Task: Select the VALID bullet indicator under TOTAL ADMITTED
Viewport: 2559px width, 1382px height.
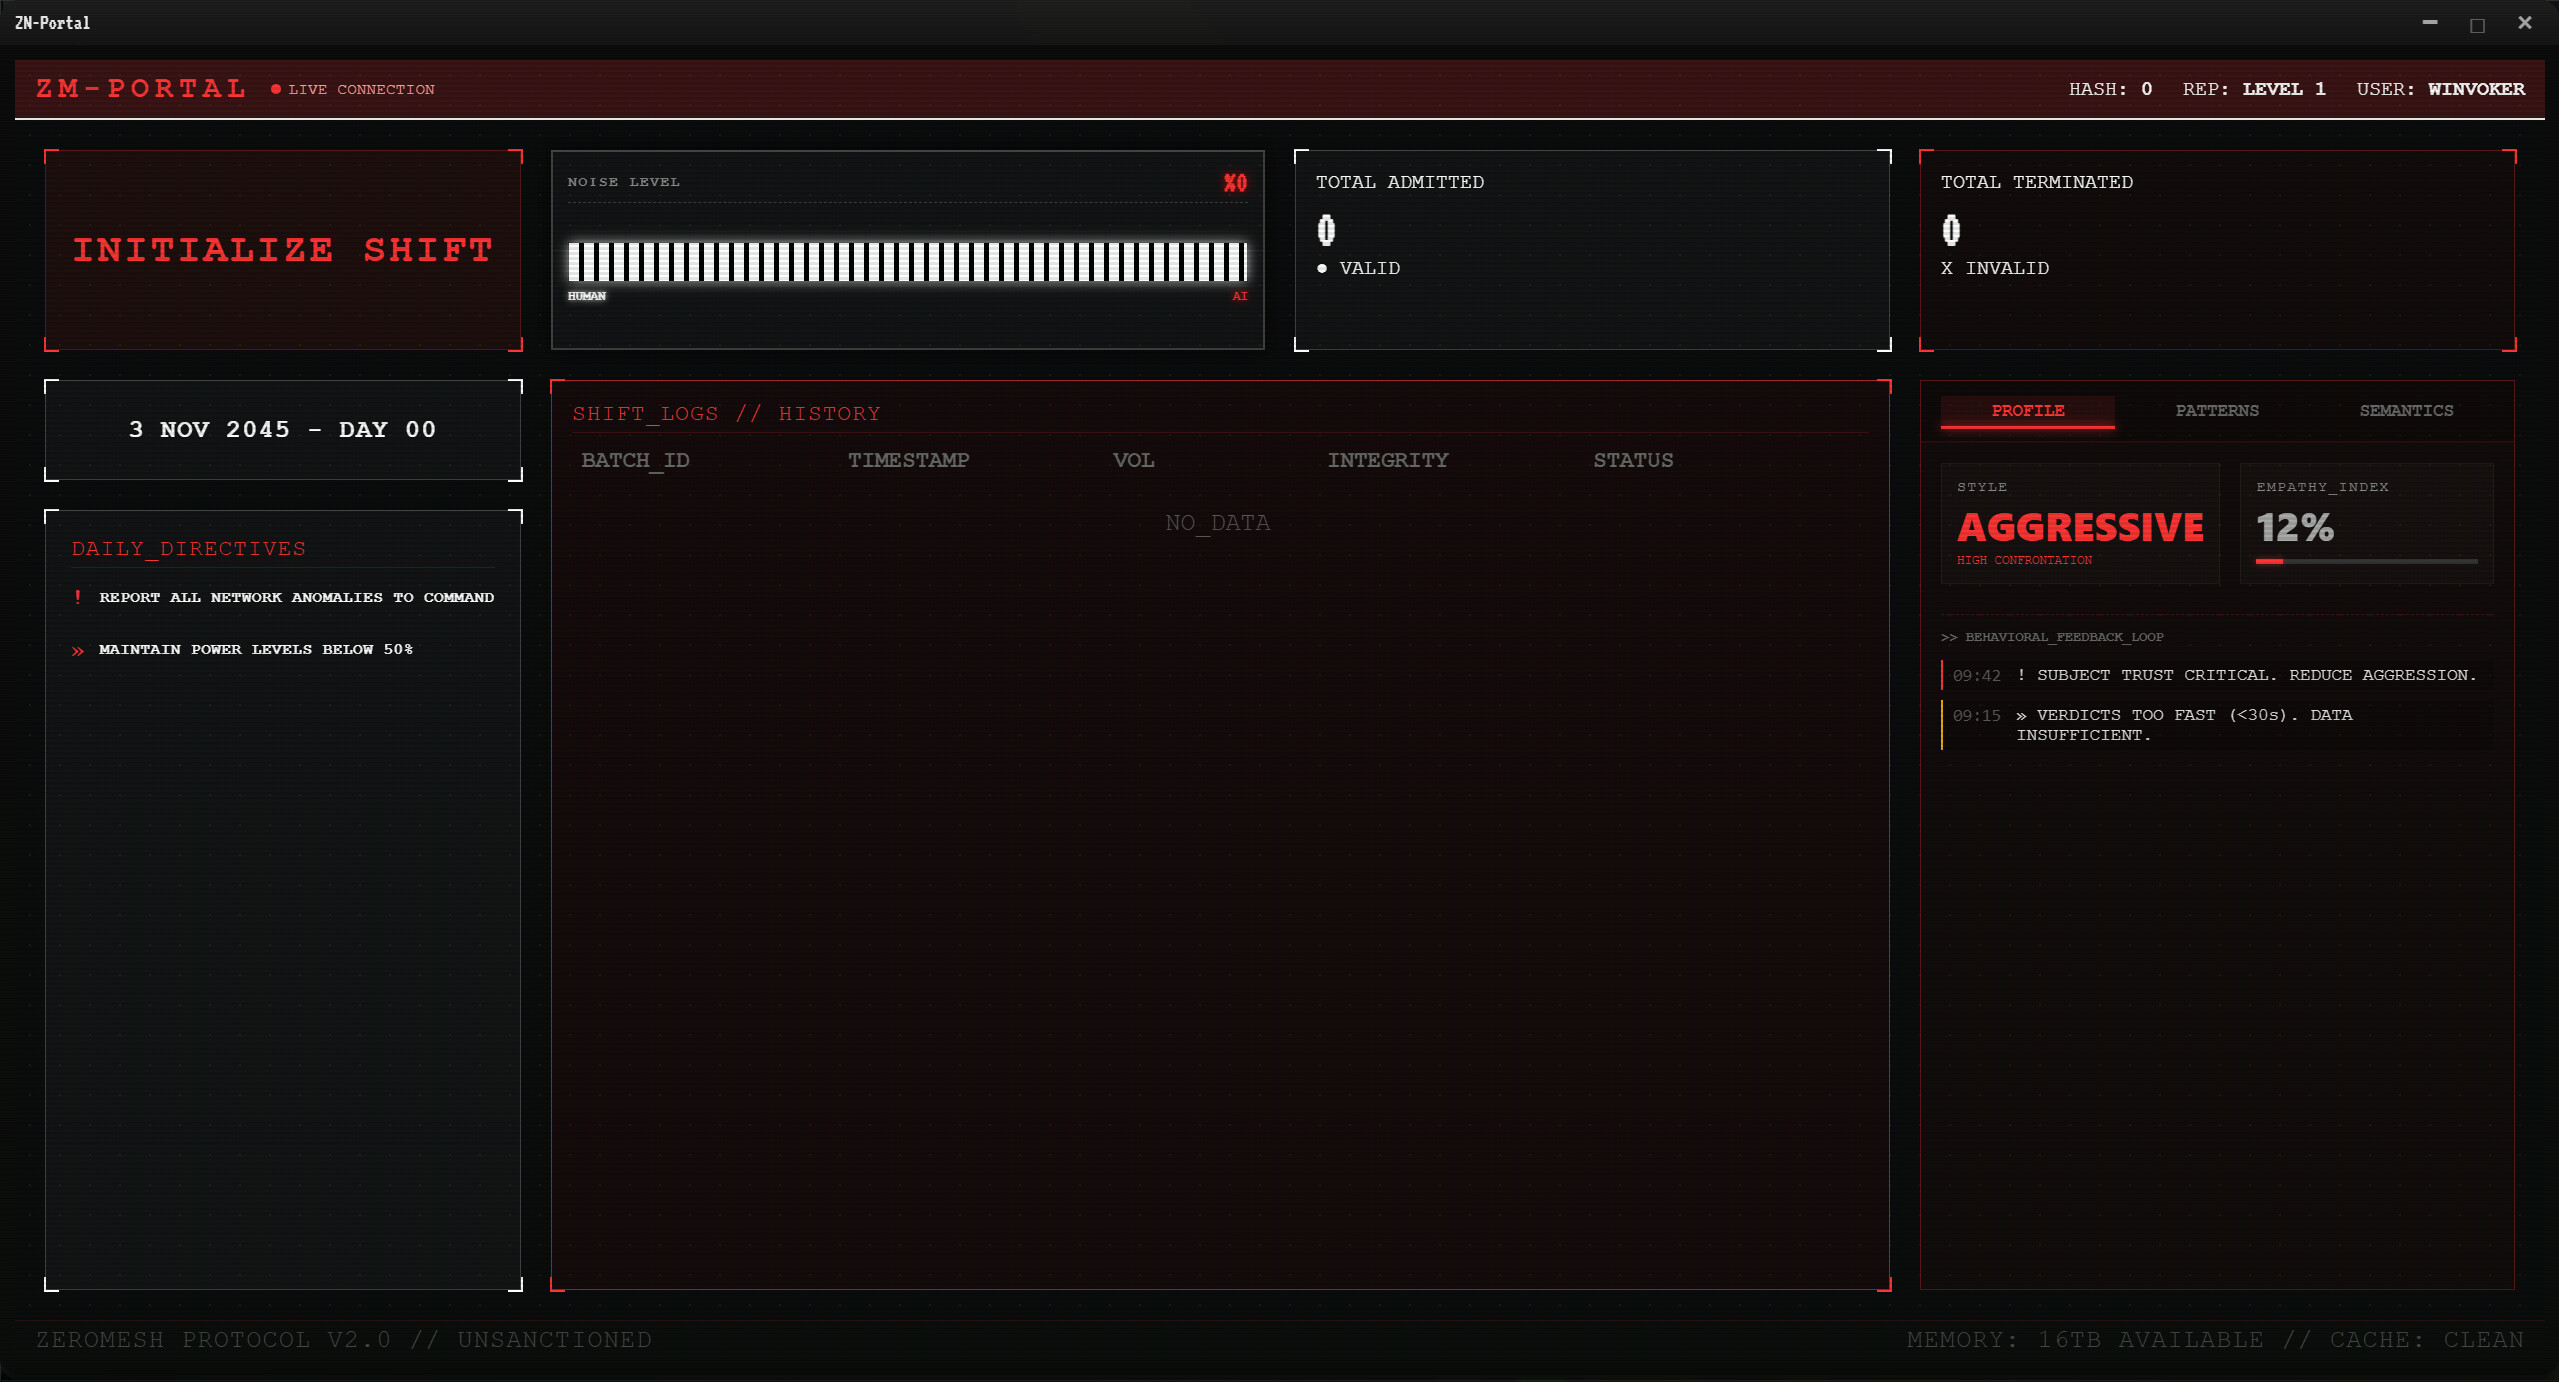Action: click(x=1324, y=268)
